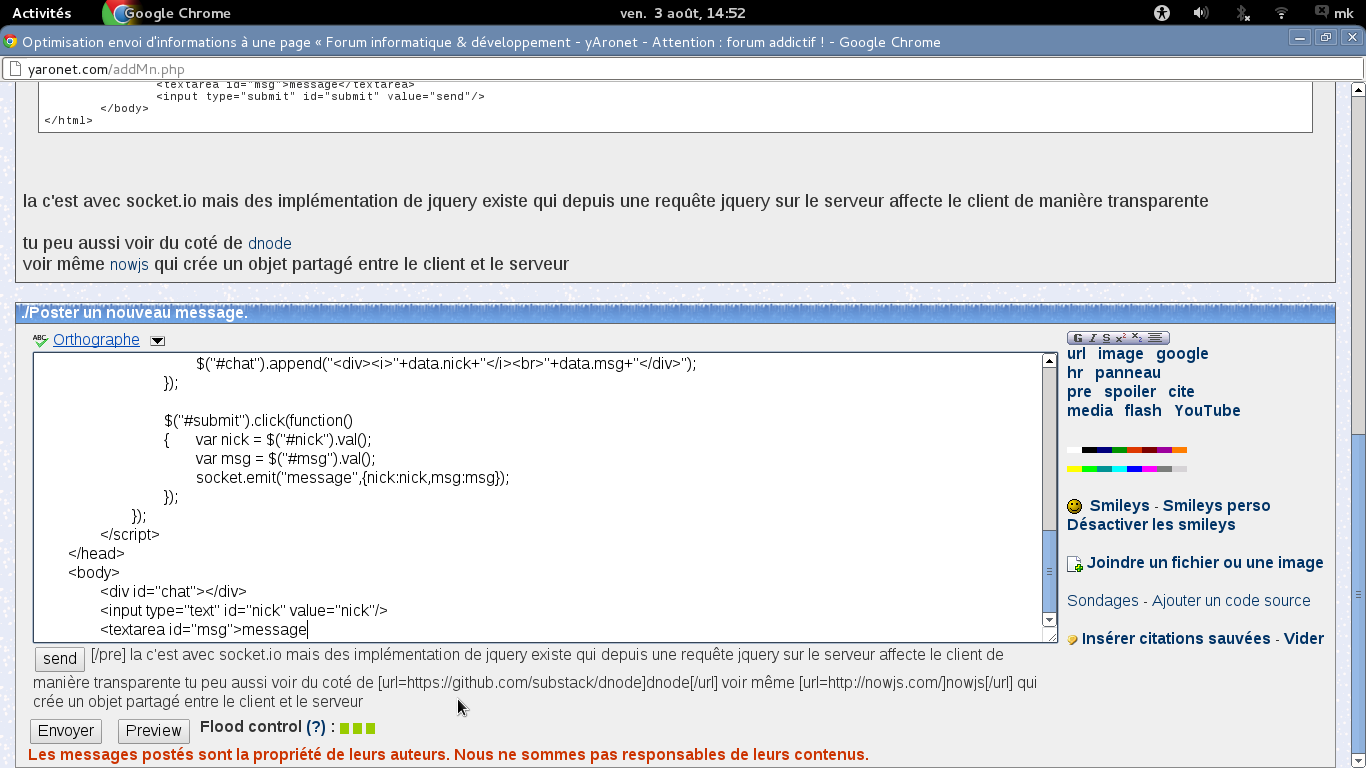
Task: Toggle "Désactiver les smileys"
Action: point(1151,525)
